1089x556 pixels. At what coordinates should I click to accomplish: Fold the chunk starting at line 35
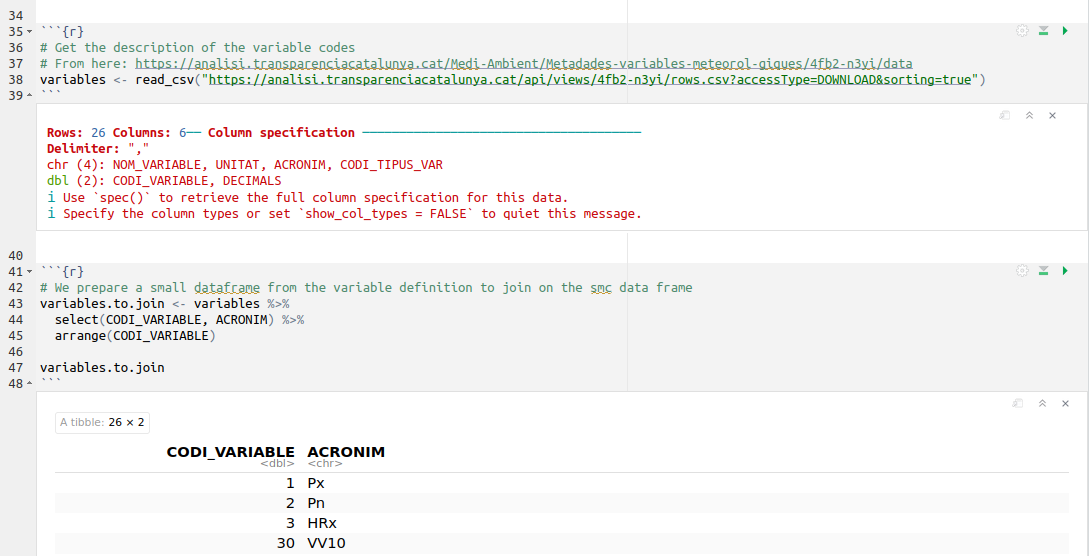(x=29, y=32)
